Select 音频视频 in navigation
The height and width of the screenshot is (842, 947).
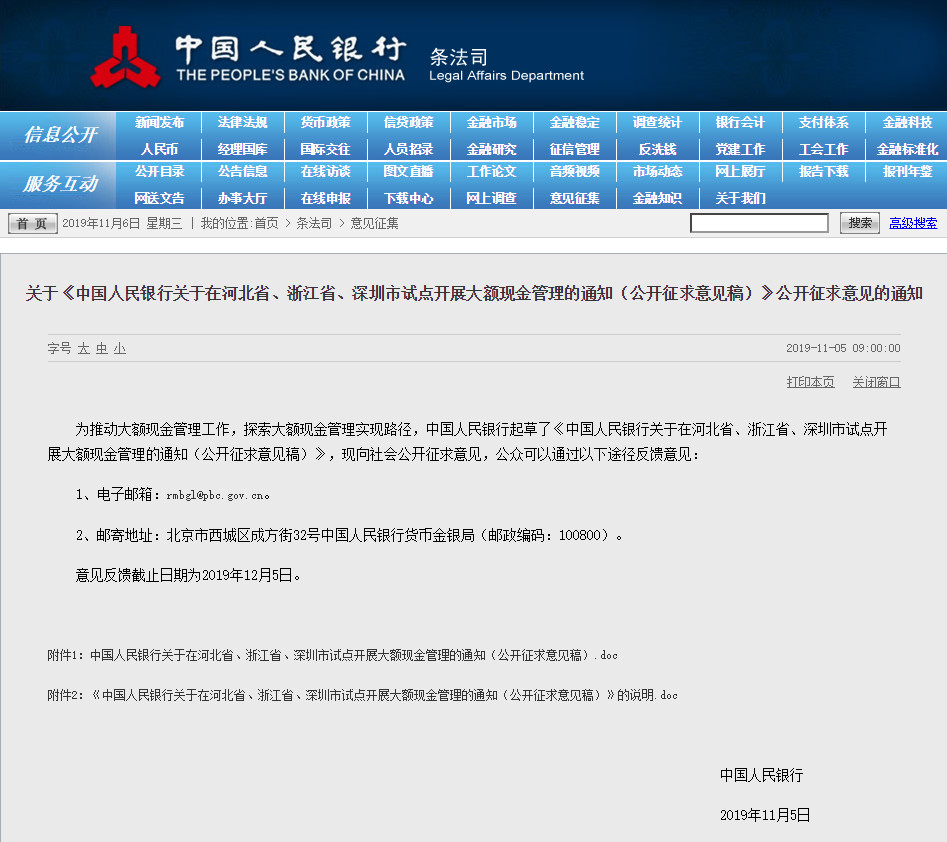click(x=574, y=172)
